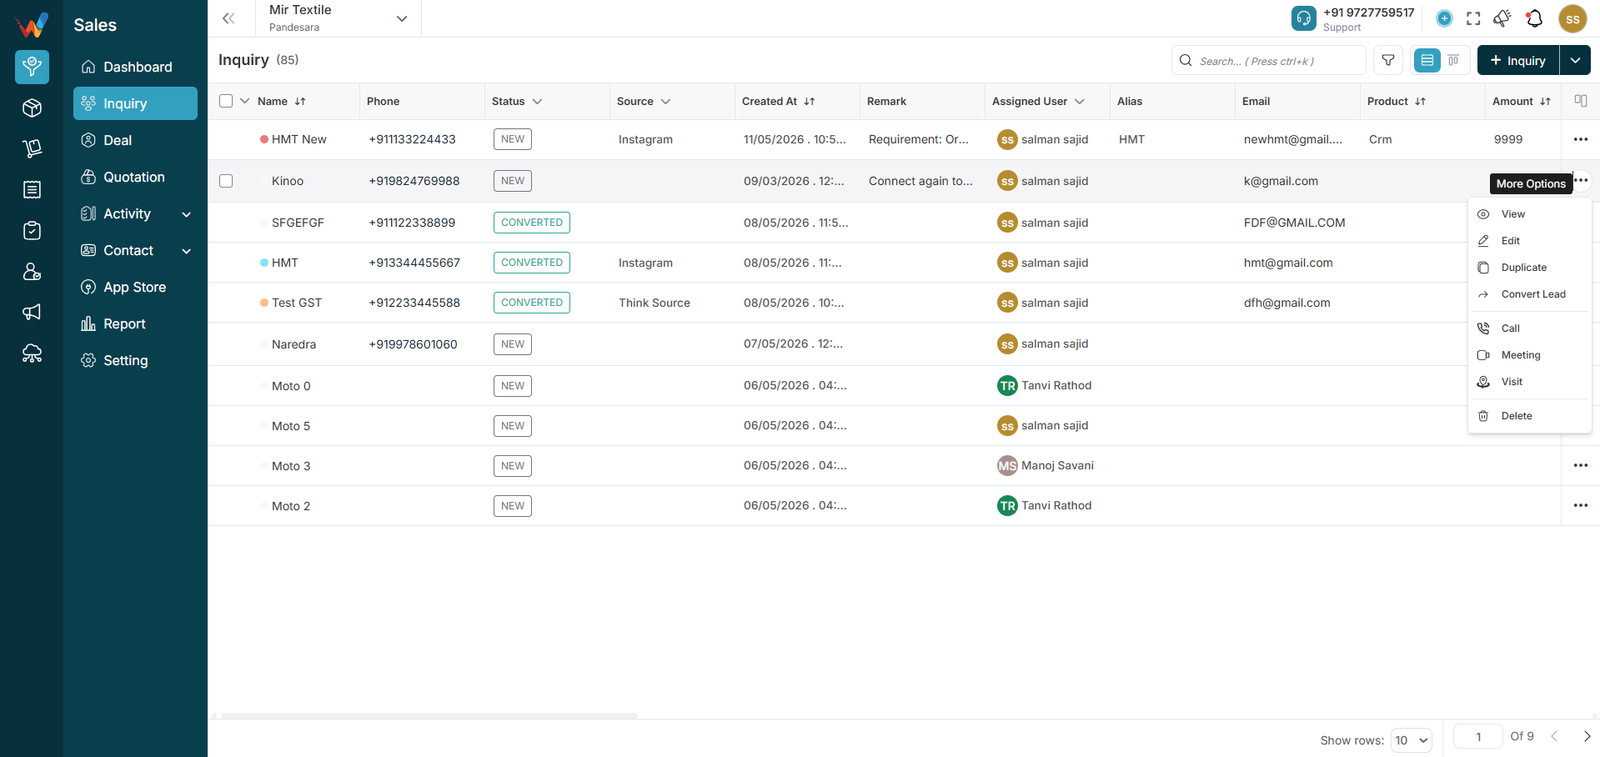Open the megaphone announcements icon in header
Viewport: 1600px width, 757px height.
[1502, 18]
